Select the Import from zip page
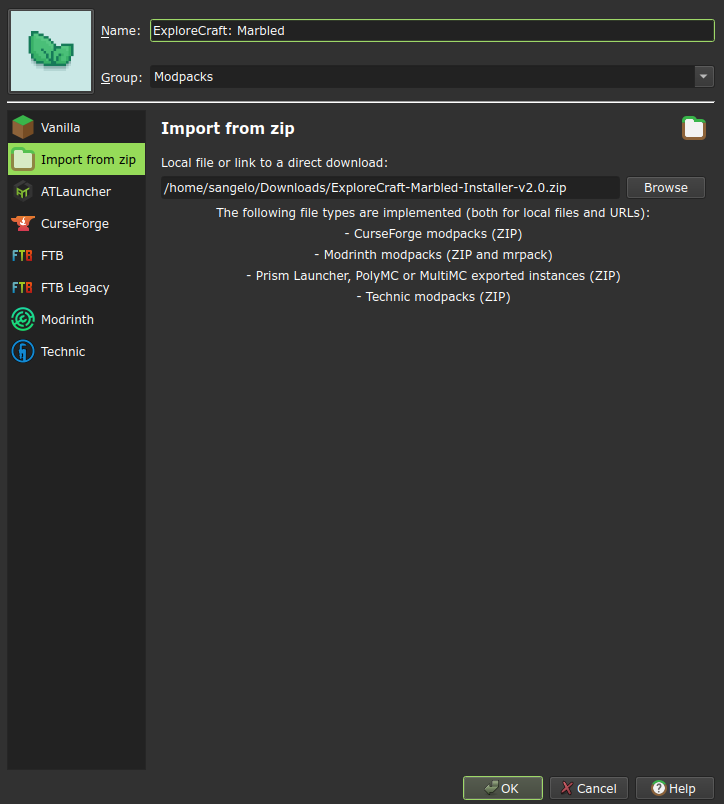724x804 pixels. click(76, 159)
